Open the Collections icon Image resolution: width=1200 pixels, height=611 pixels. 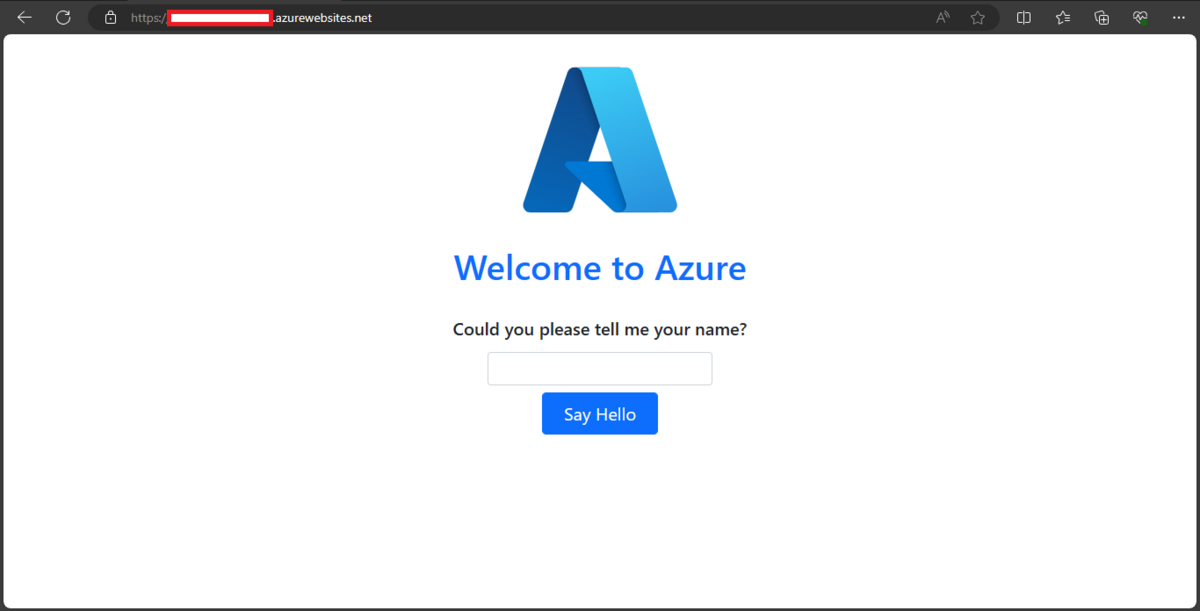[x=1102, y=18]
